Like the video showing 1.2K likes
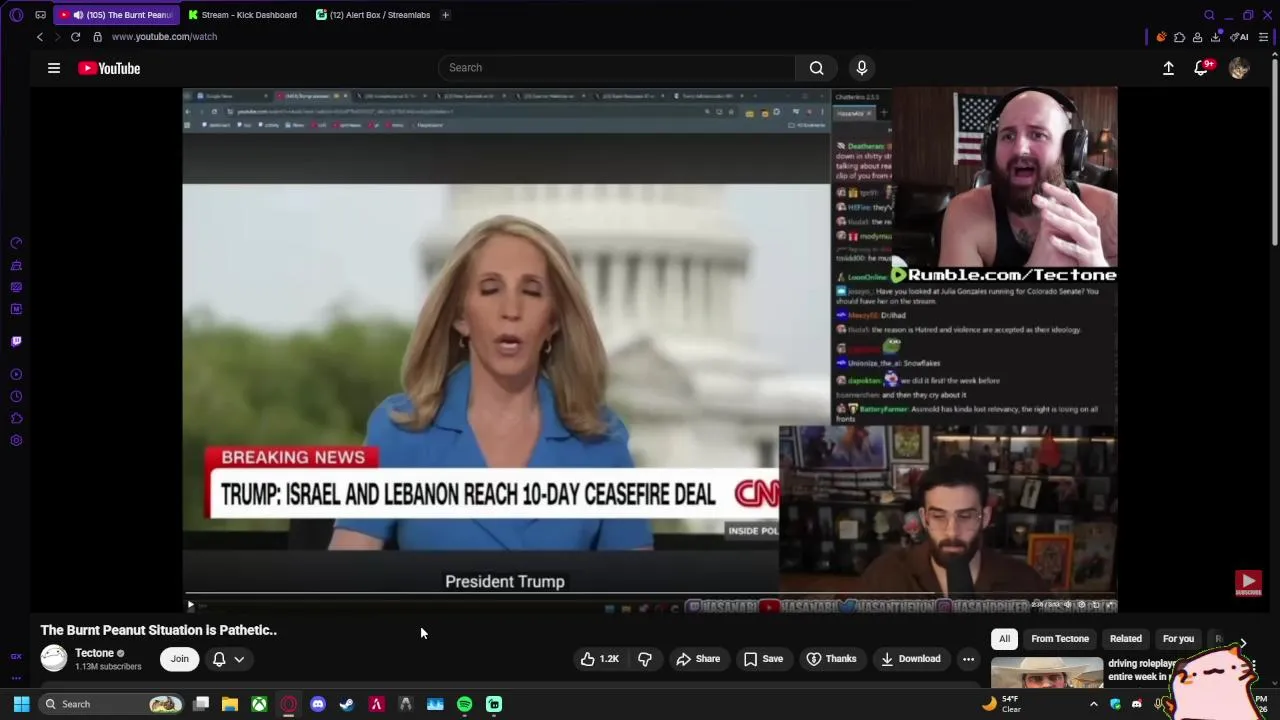 pyautogui.click(x=599, y=659)
